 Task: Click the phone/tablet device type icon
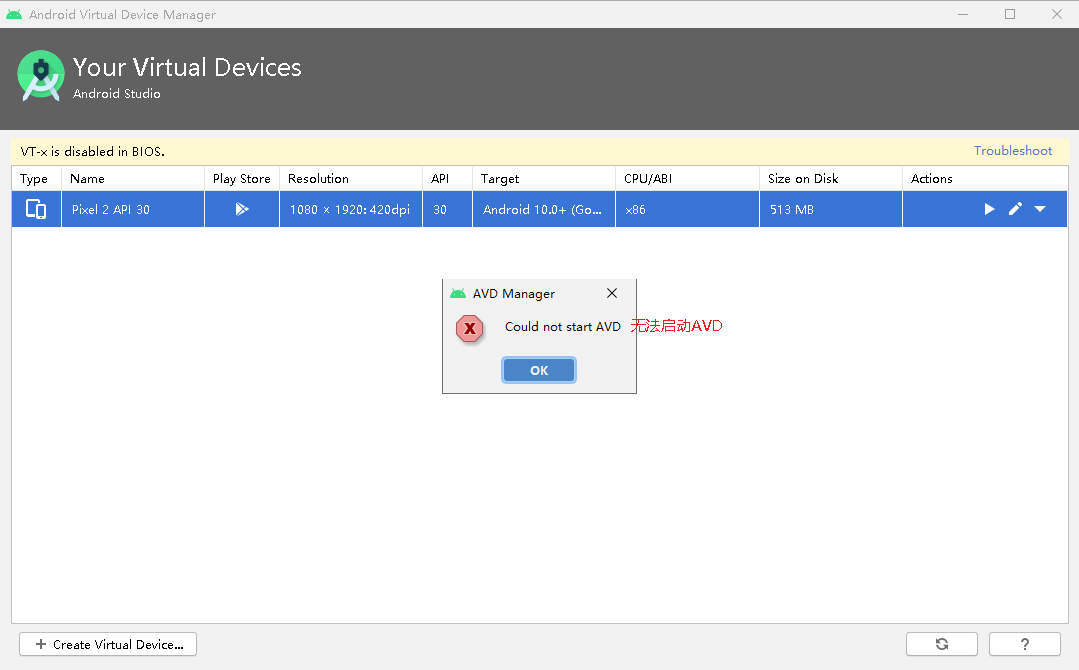[36, 209]
